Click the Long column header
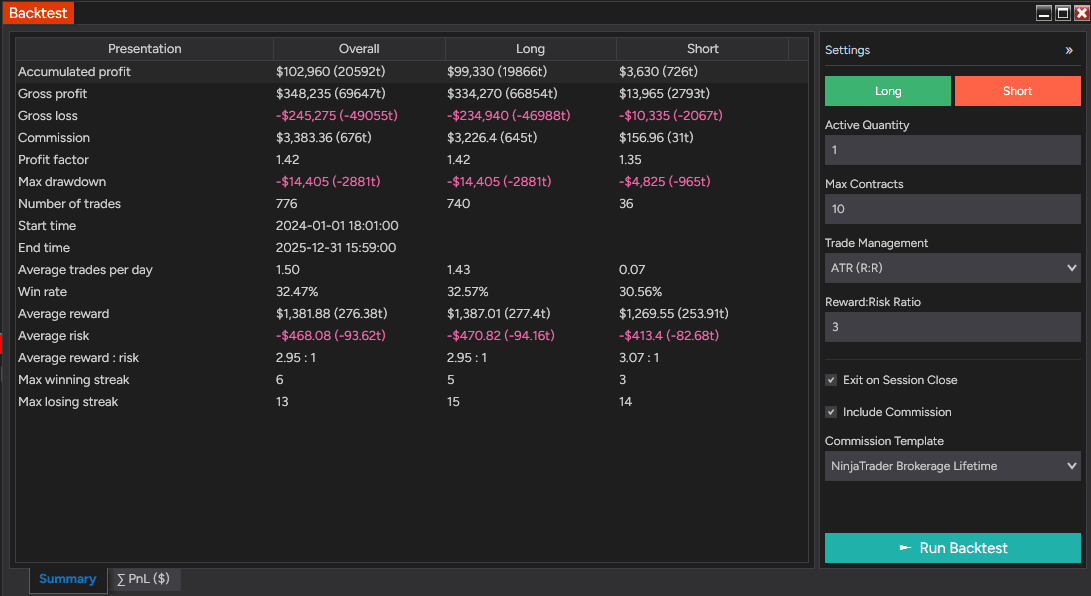Screen dimensions: 1091x596 [x=530, y=49]
